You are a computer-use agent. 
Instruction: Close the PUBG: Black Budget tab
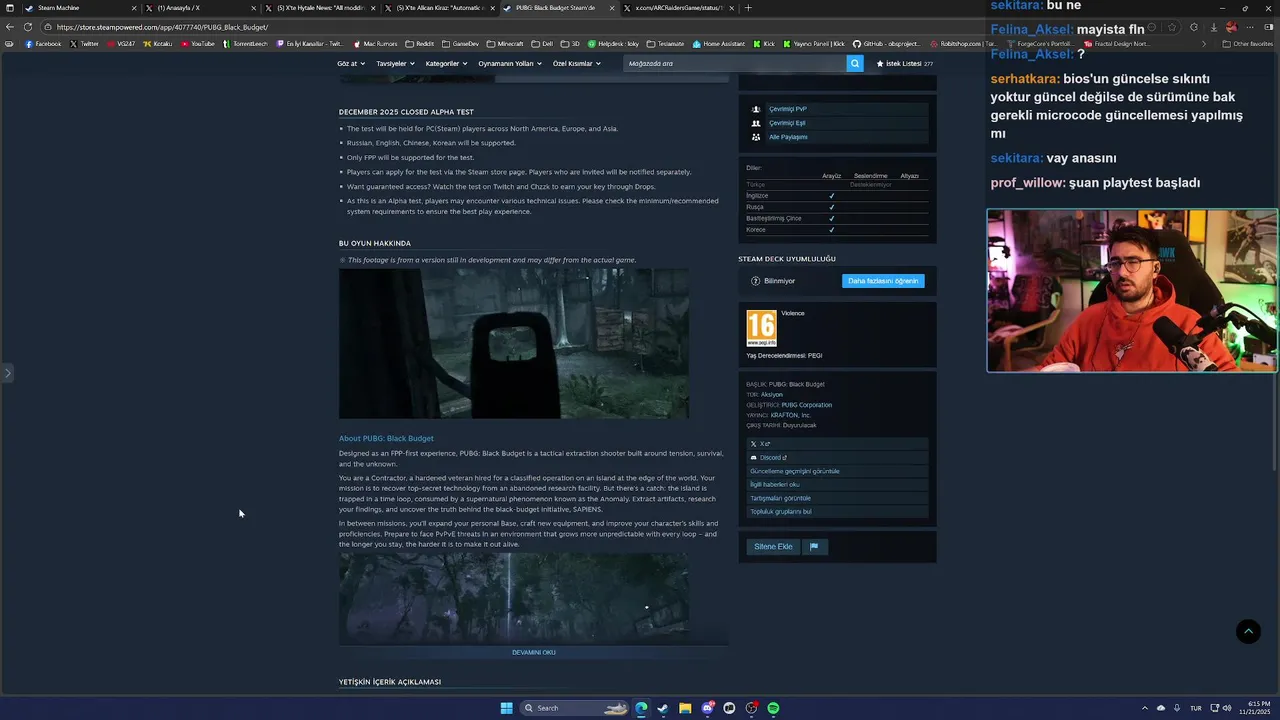point(612,8)
